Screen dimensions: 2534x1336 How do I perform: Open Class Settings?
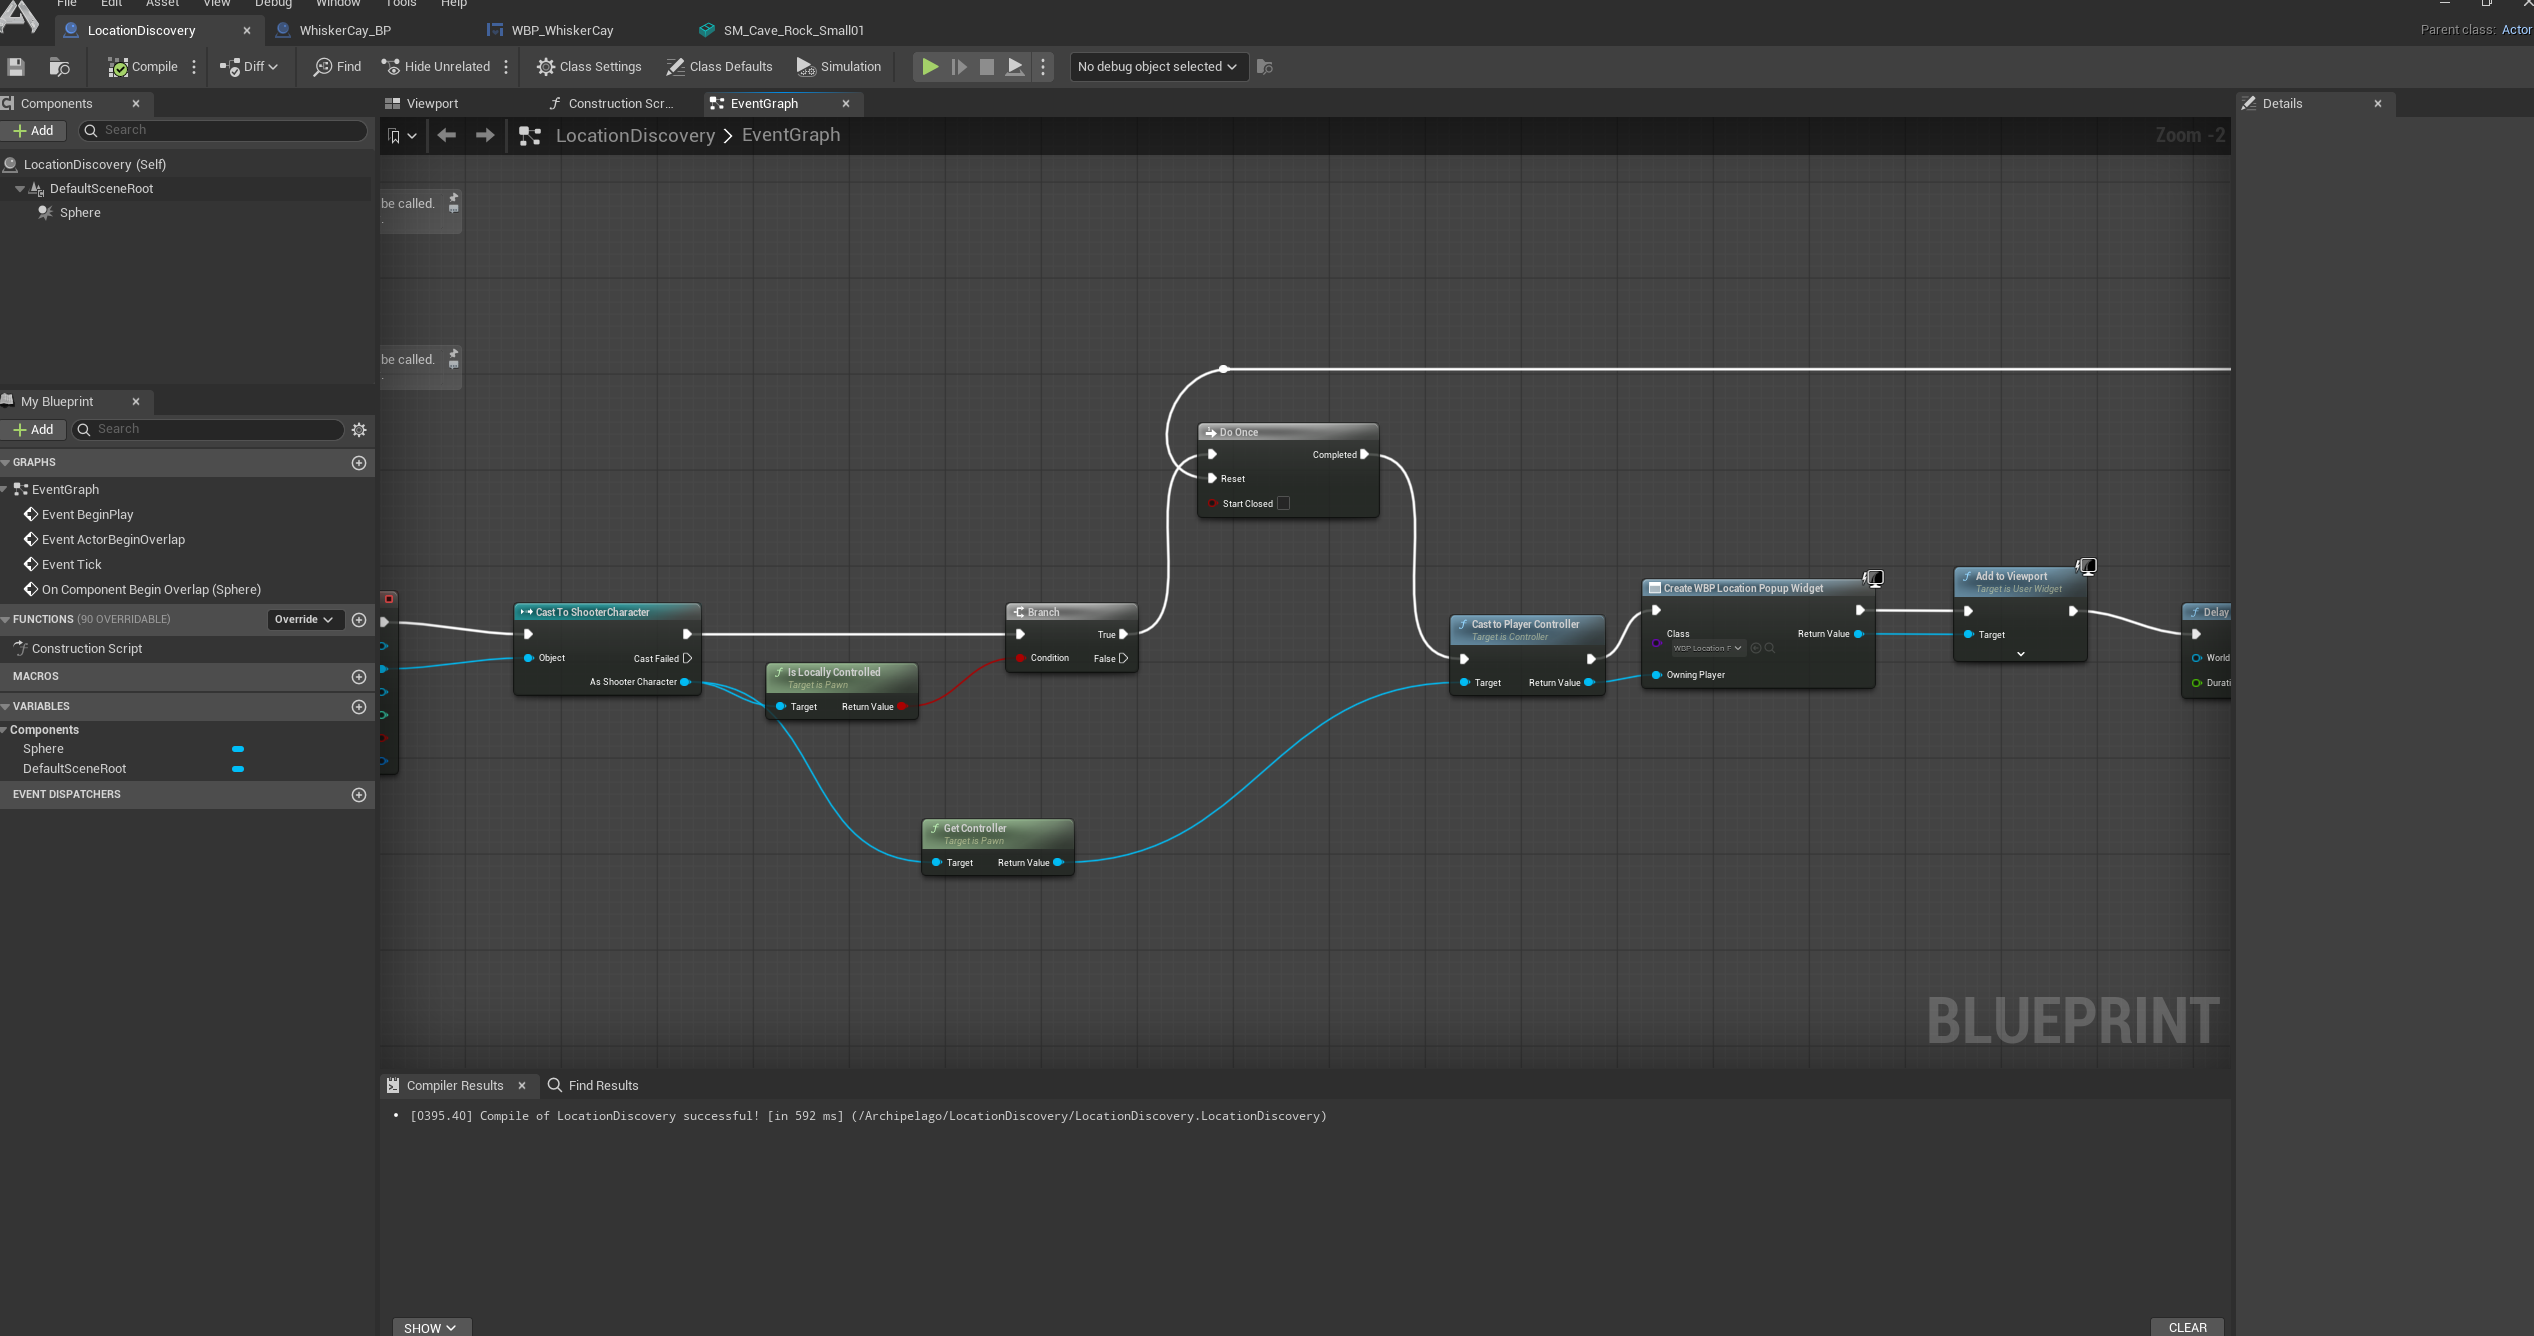tap(589, 67)
